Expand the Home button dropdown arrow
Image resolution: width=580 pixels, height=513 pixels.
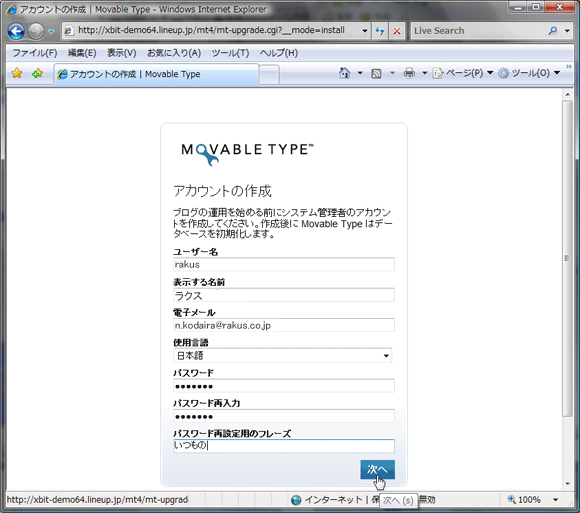tap(360, 73)
